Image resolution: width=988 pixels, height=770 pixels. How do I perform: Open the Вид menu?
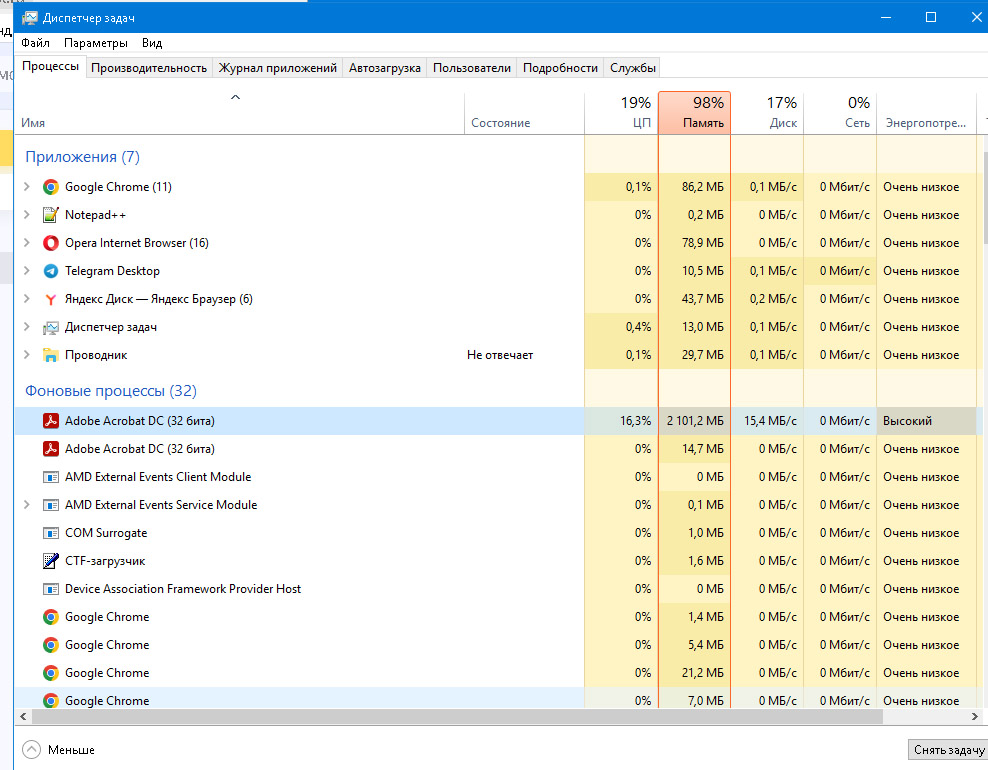tap(152, 43)
